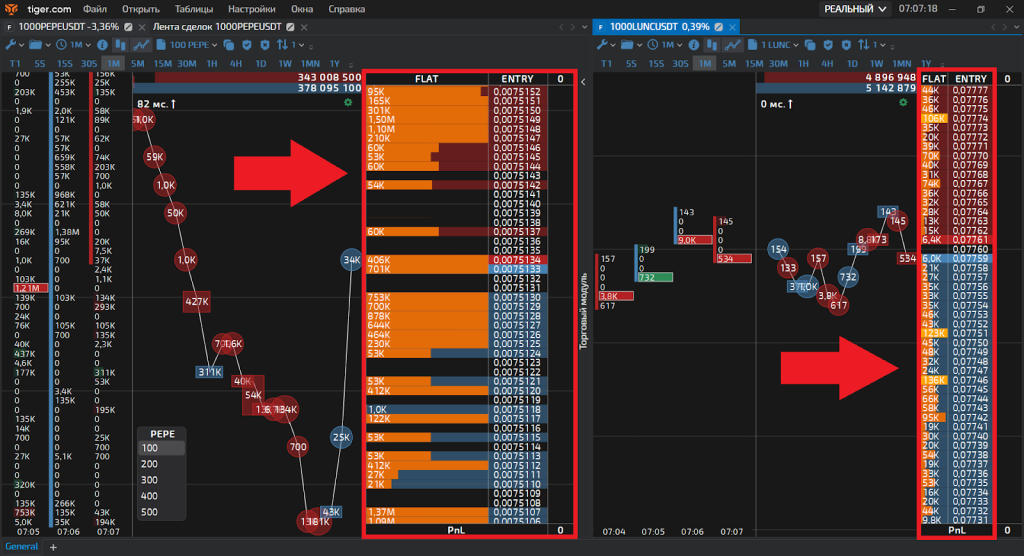The width and height of the screenshot is (1024, 556).
Task: Switch to Лента сделок 1000PEPEUSDT tab
Action: 217,27
